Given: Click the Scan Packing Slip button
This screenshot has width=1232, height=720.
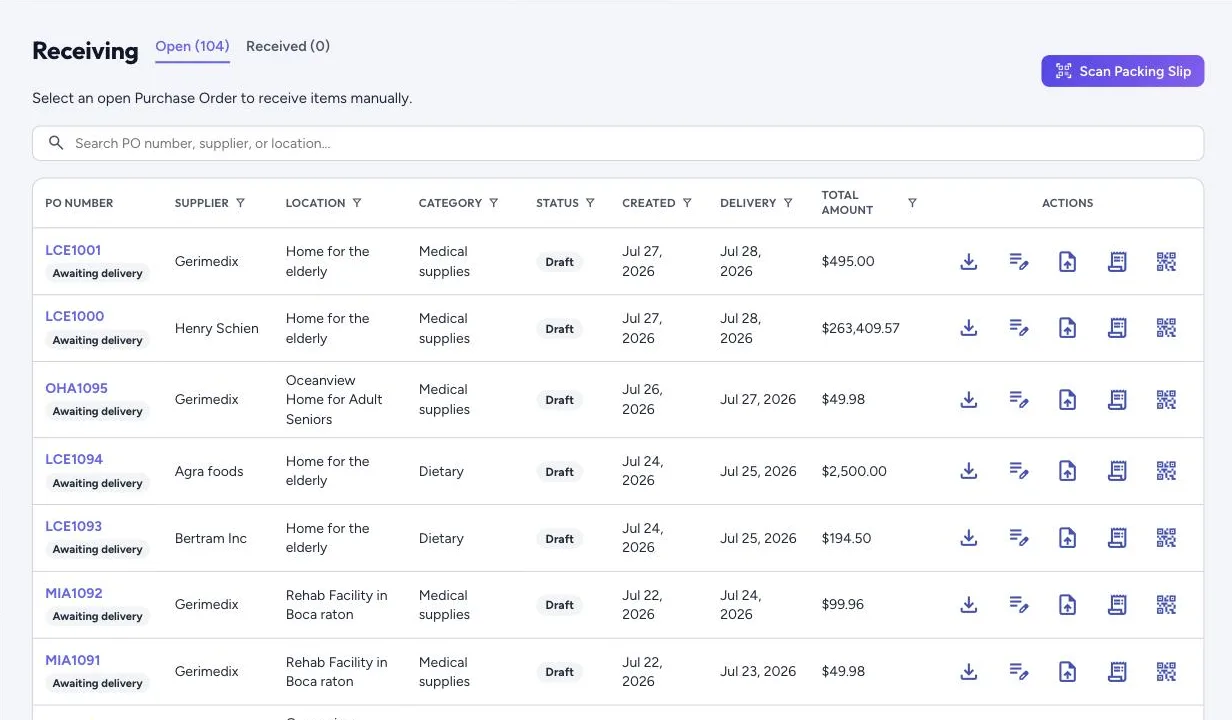Looking at the screenshot, I should point(1122,71).
